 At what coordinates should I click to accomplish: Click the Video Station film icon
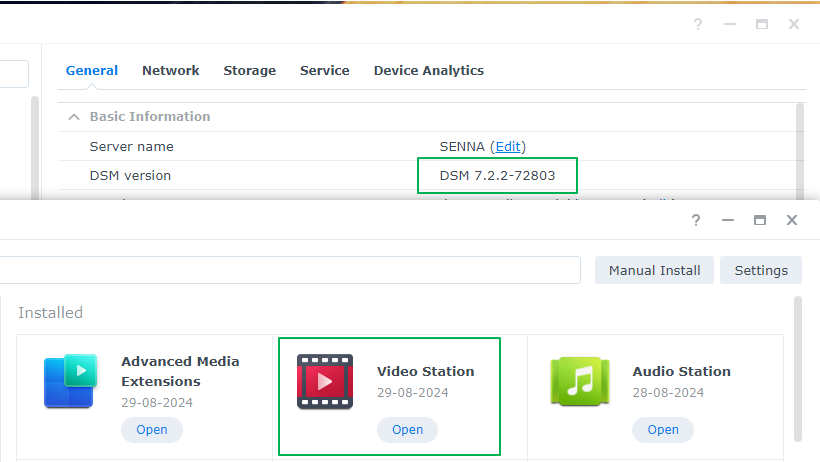tap(325, 381)
